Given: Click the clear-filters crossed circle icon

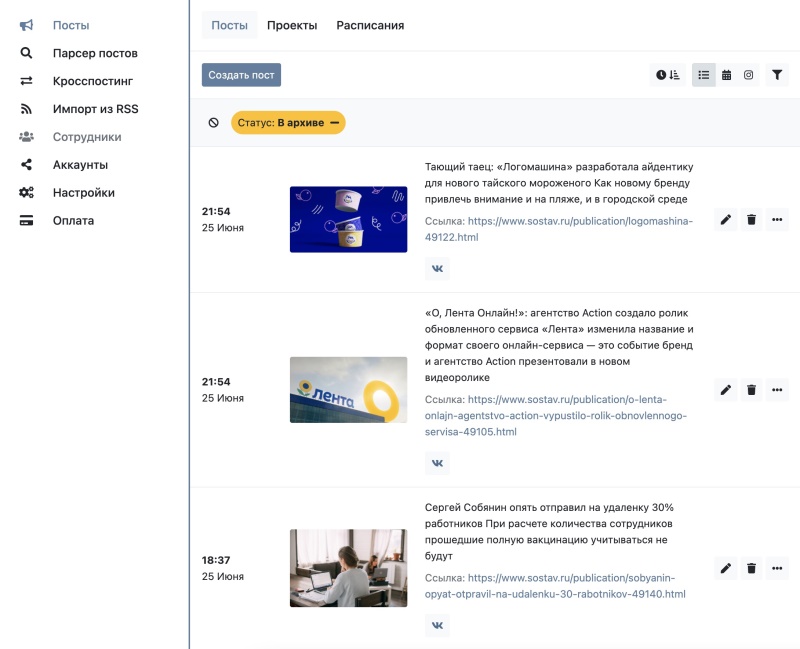Looking at the screenshot, I should 212,122.
